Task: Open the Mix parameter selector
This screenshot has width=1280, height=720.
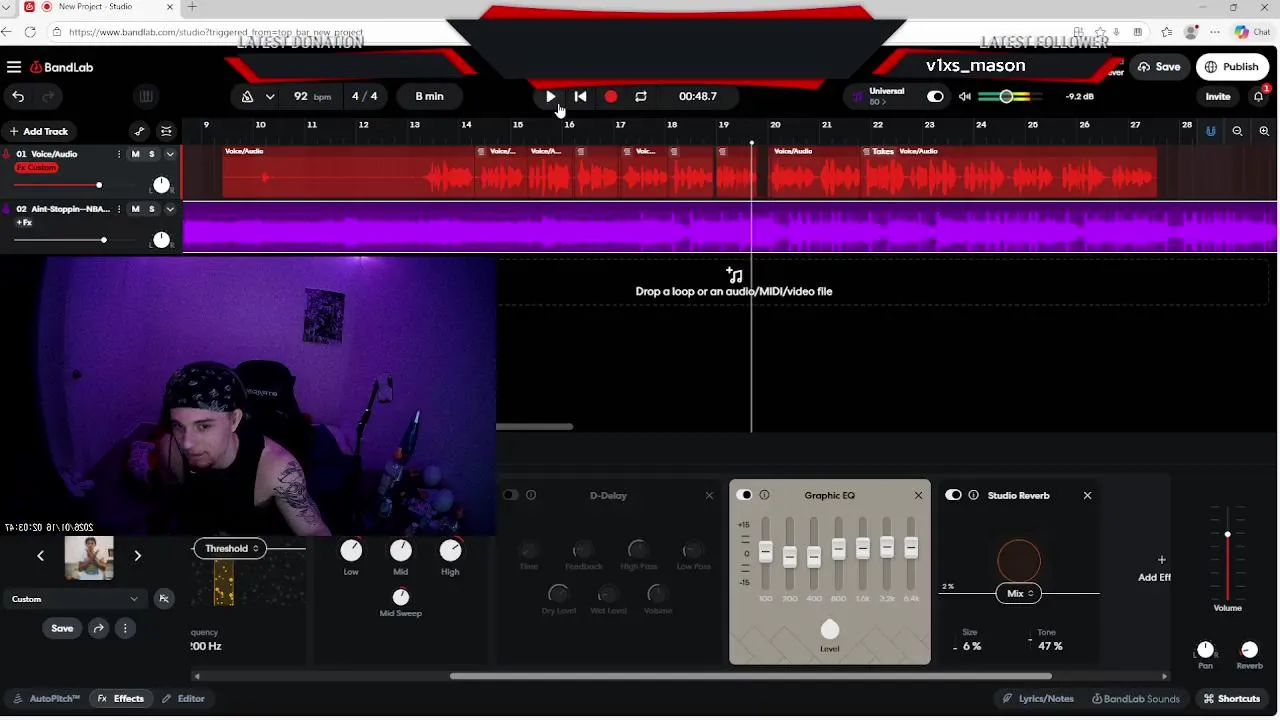Action: point(1019,593)
